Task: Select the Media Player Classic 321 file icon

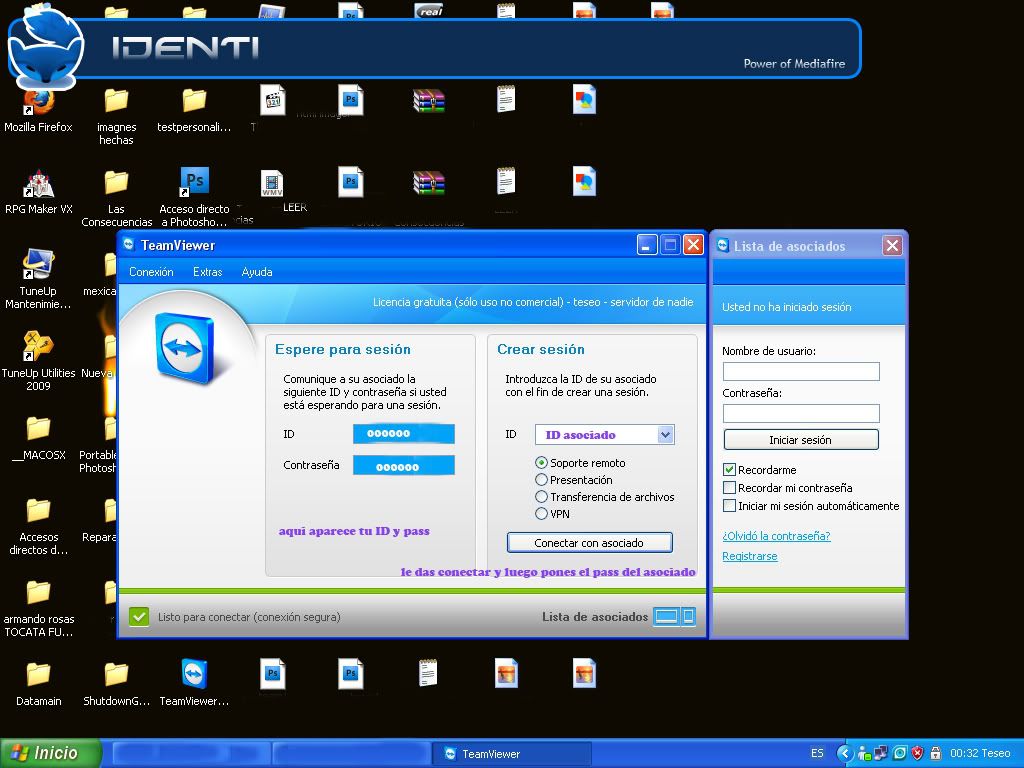Action: click(x=272, y=100)
